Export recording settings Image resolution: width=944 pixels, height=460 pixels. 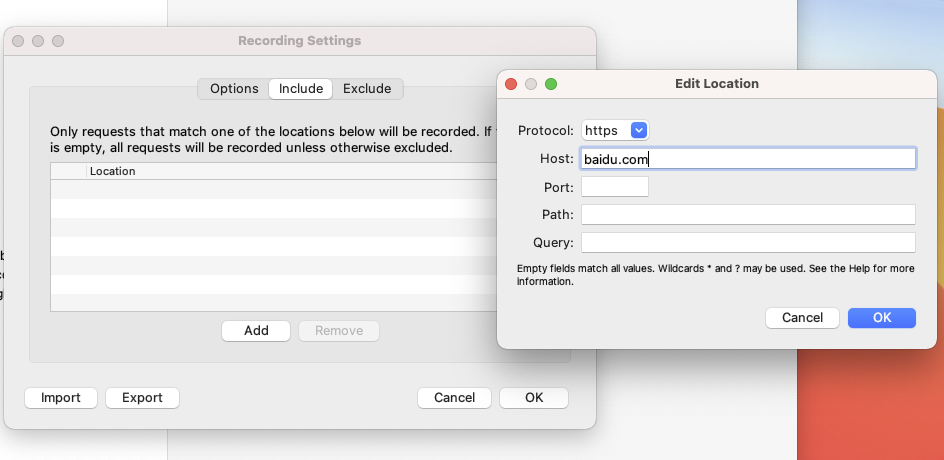coord(142,398)
